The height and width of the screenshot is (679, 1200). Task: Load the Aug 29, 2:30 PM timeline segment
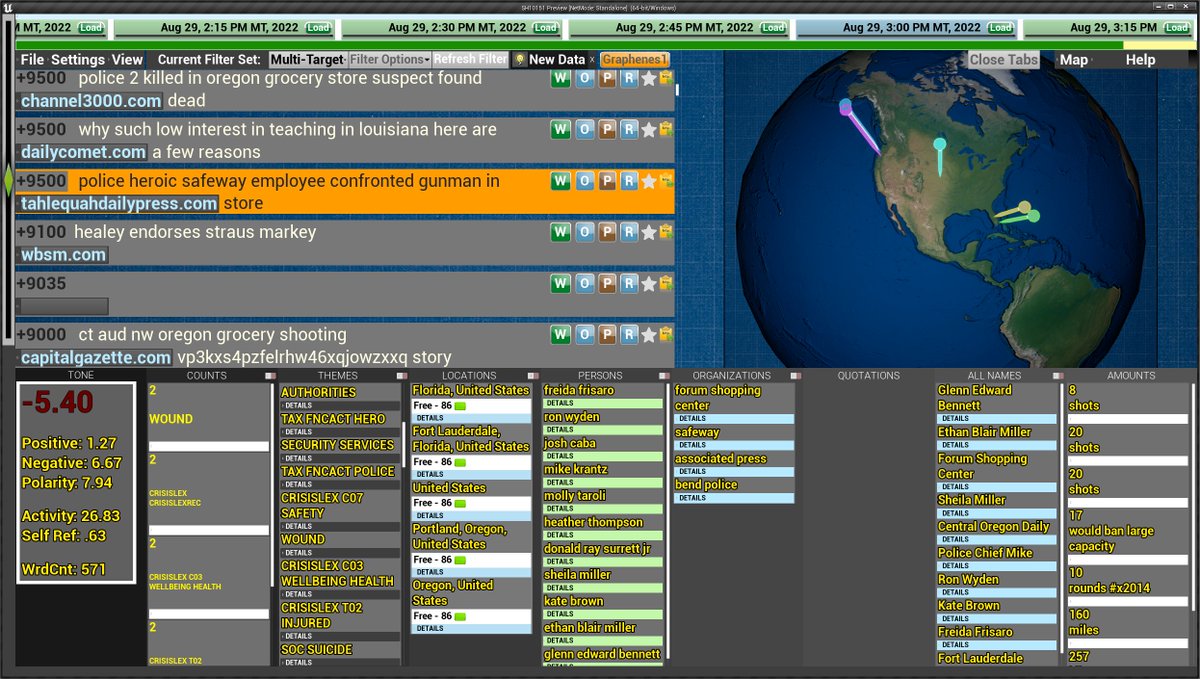coord(545,28)
